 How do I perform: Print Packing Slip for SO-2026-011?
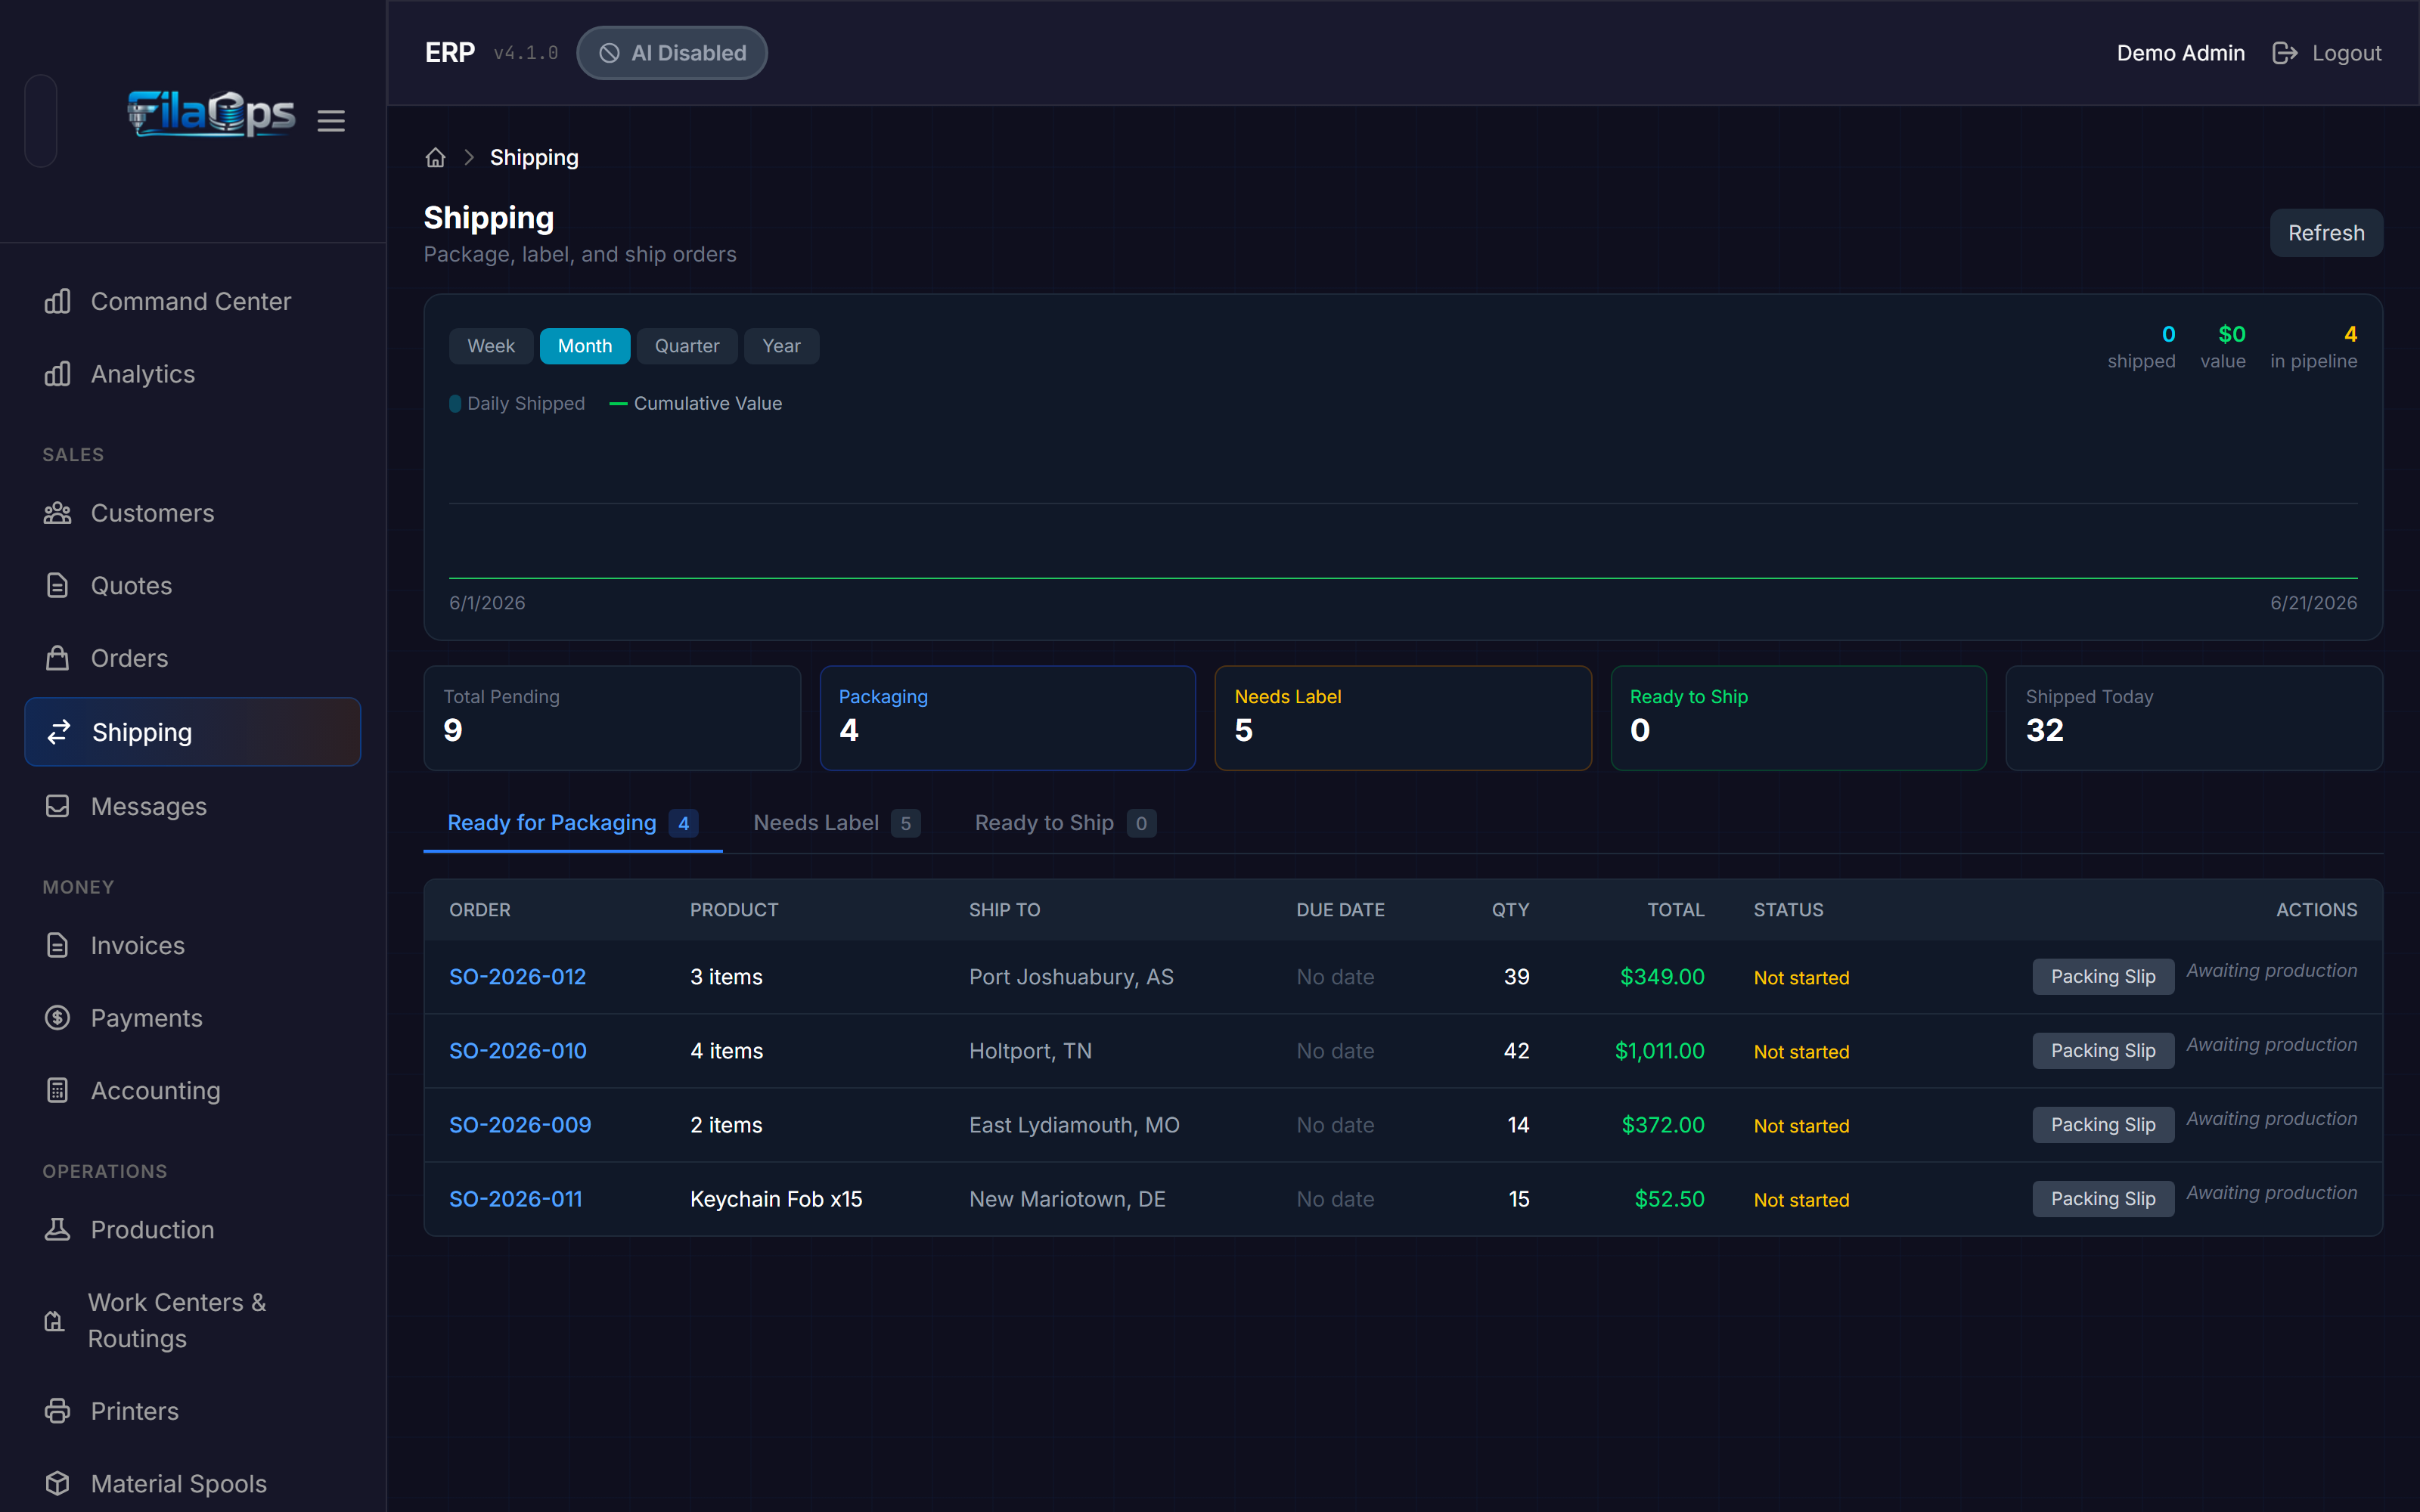pos(2102,1199)
